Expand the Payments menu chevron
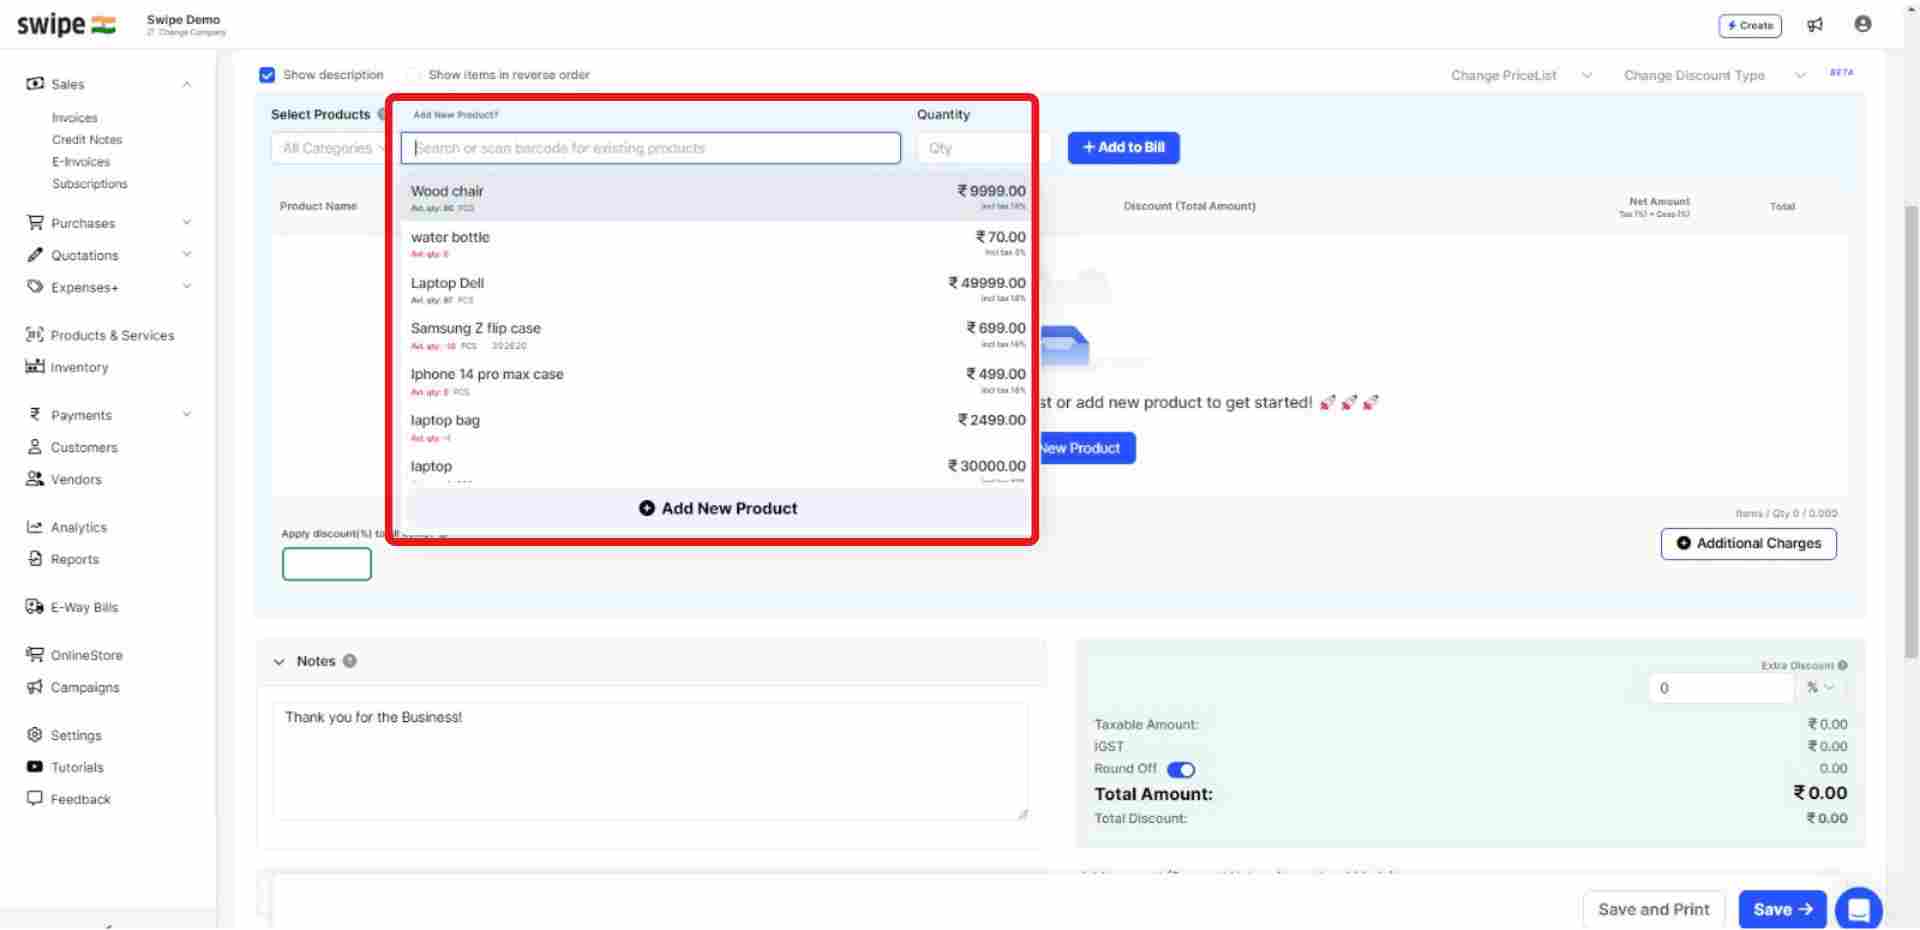 click(x=187, y=414)
